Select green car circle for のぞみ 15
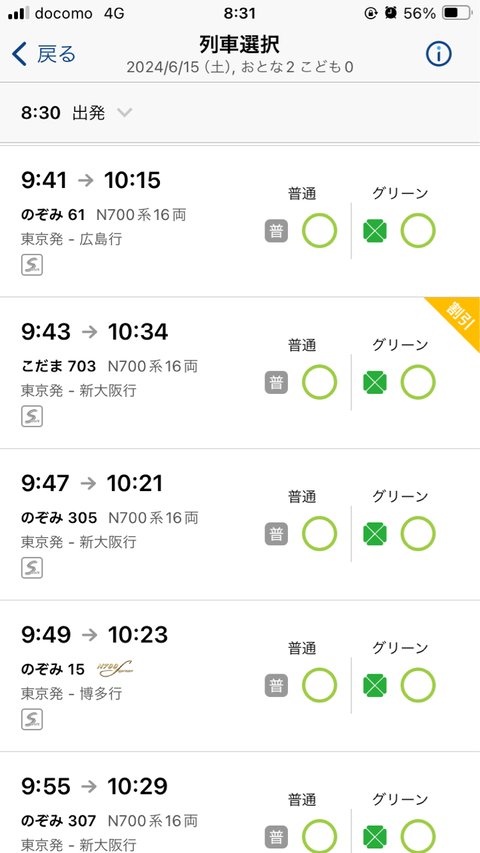Viewport: 480px width, 853px height. (418, 685)
